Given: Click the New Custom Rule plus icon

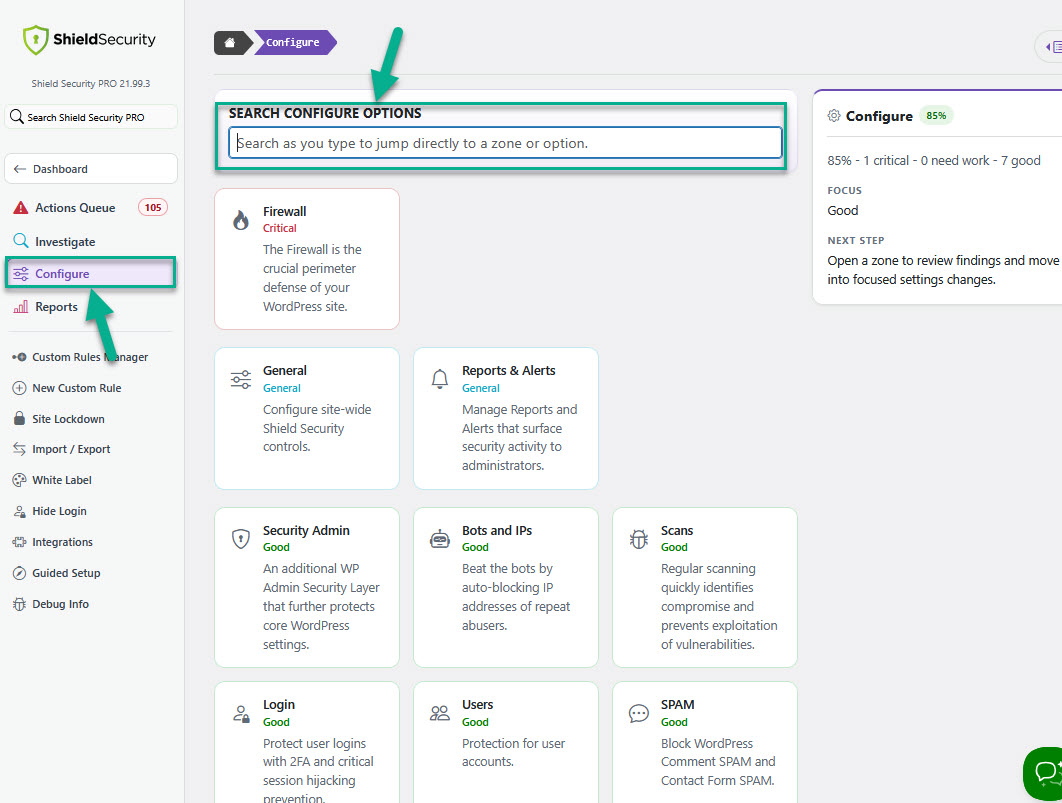Looking at the screenshot, I should tap(19, 388).
